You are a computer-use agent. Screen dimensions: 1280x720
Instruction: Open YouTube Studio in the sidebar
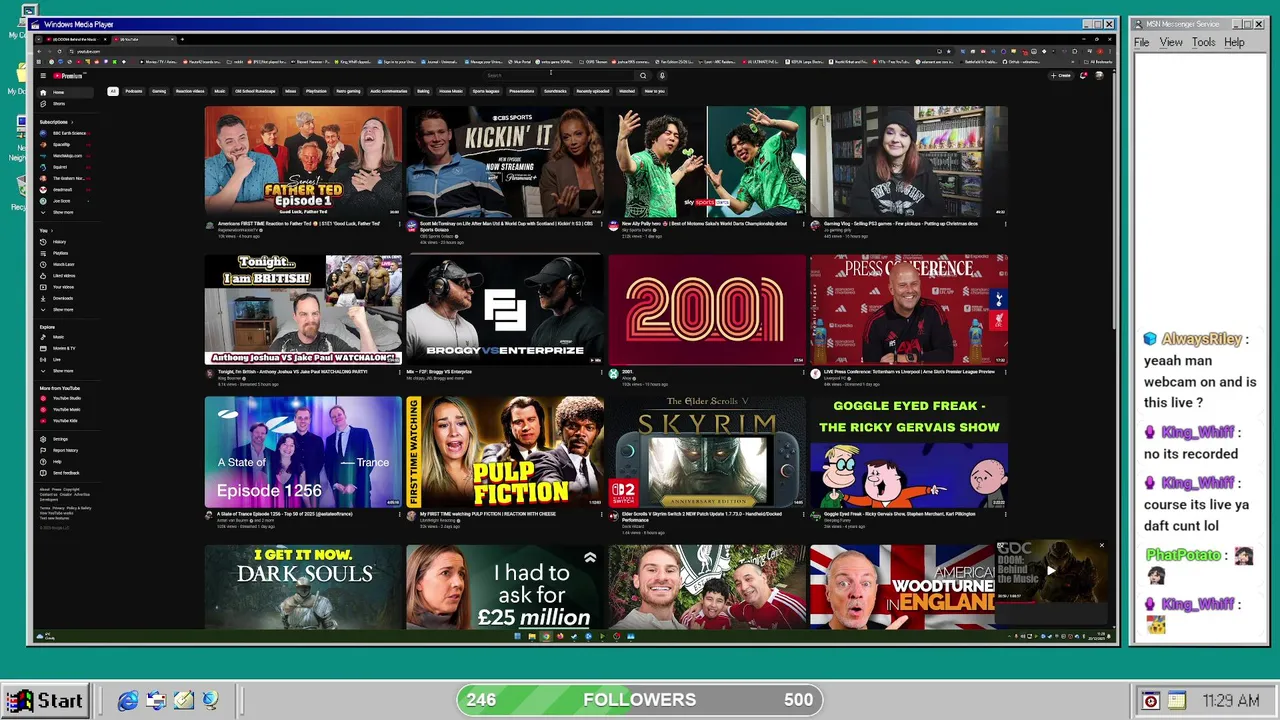[x=65, y=398]
